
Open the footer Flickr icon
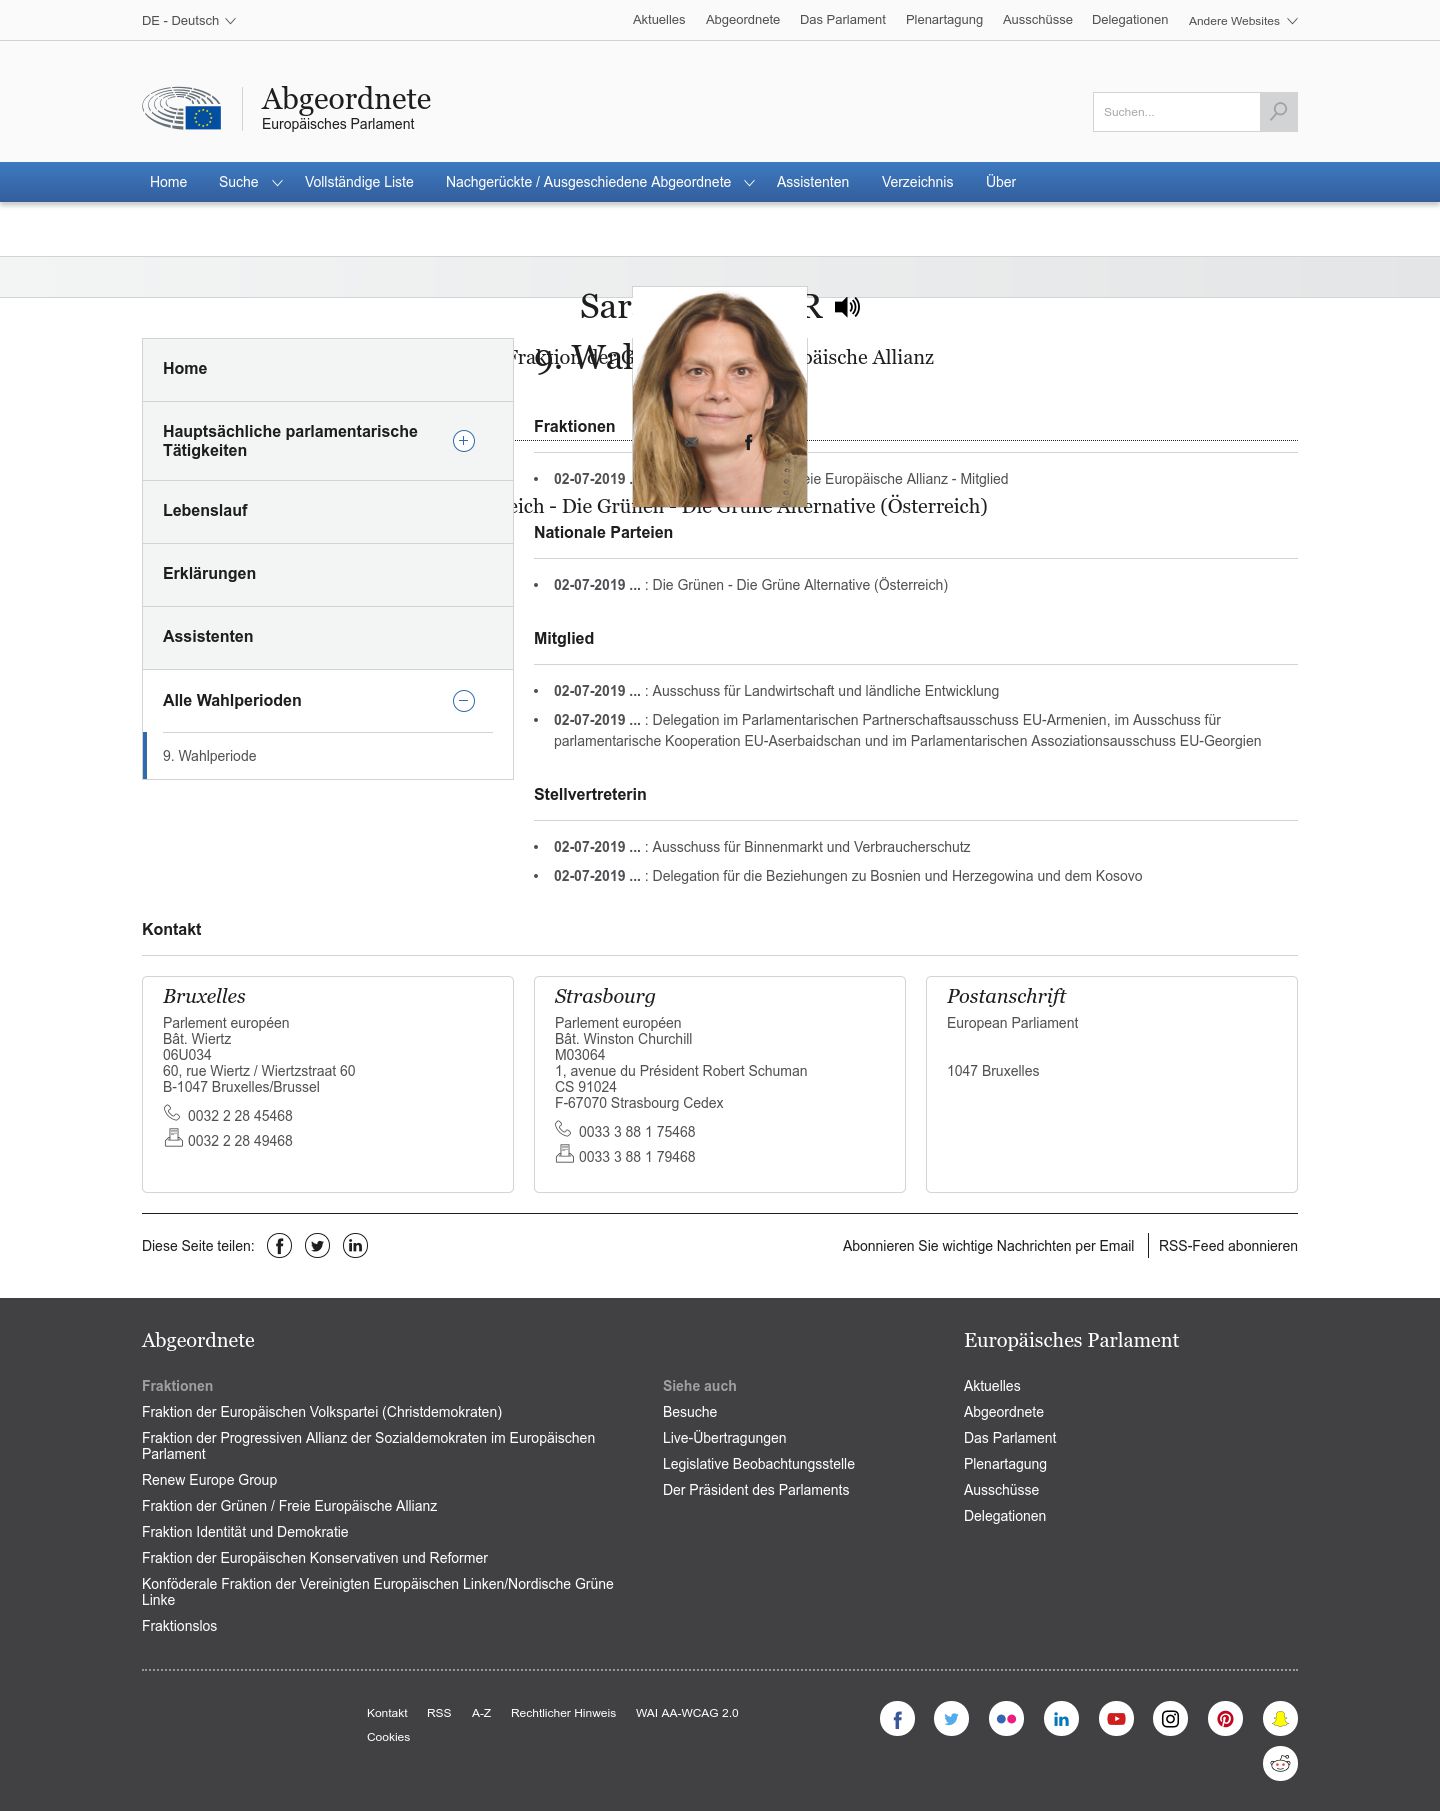(1006, 1719)
